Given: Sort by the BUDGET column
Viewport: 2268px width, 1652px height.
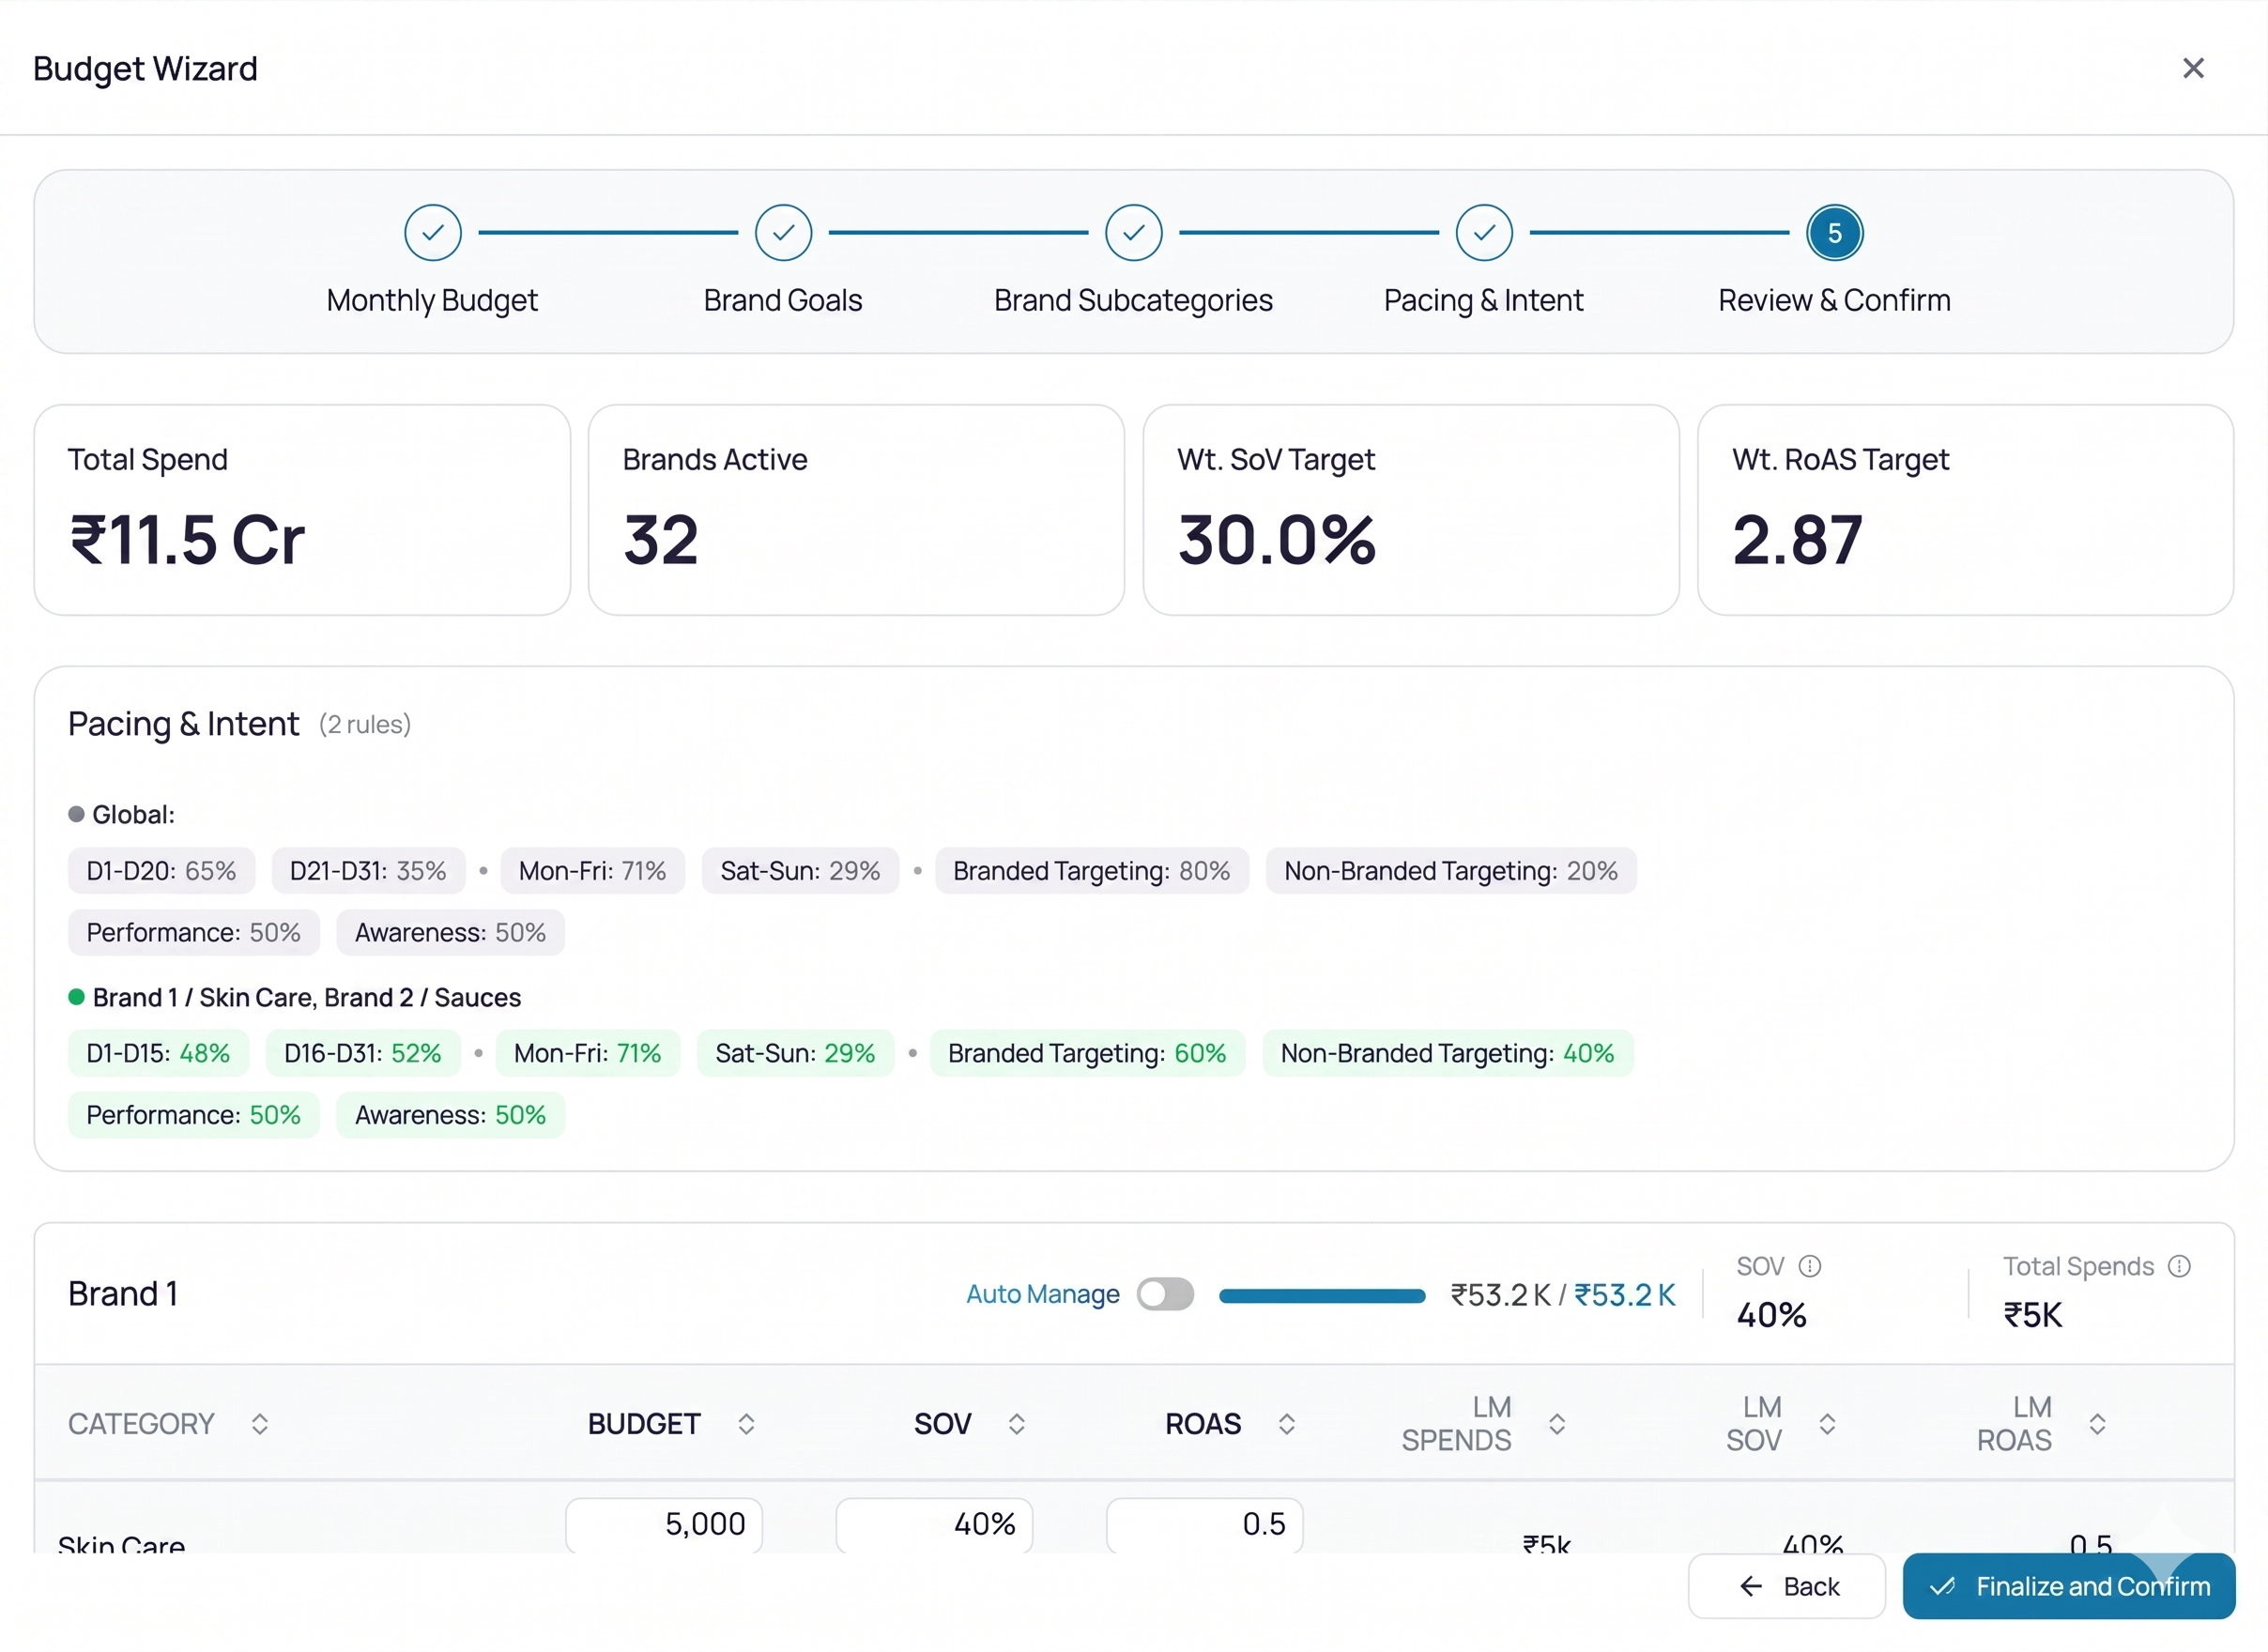Looking at the screenshot, I should coord(746,1423).
